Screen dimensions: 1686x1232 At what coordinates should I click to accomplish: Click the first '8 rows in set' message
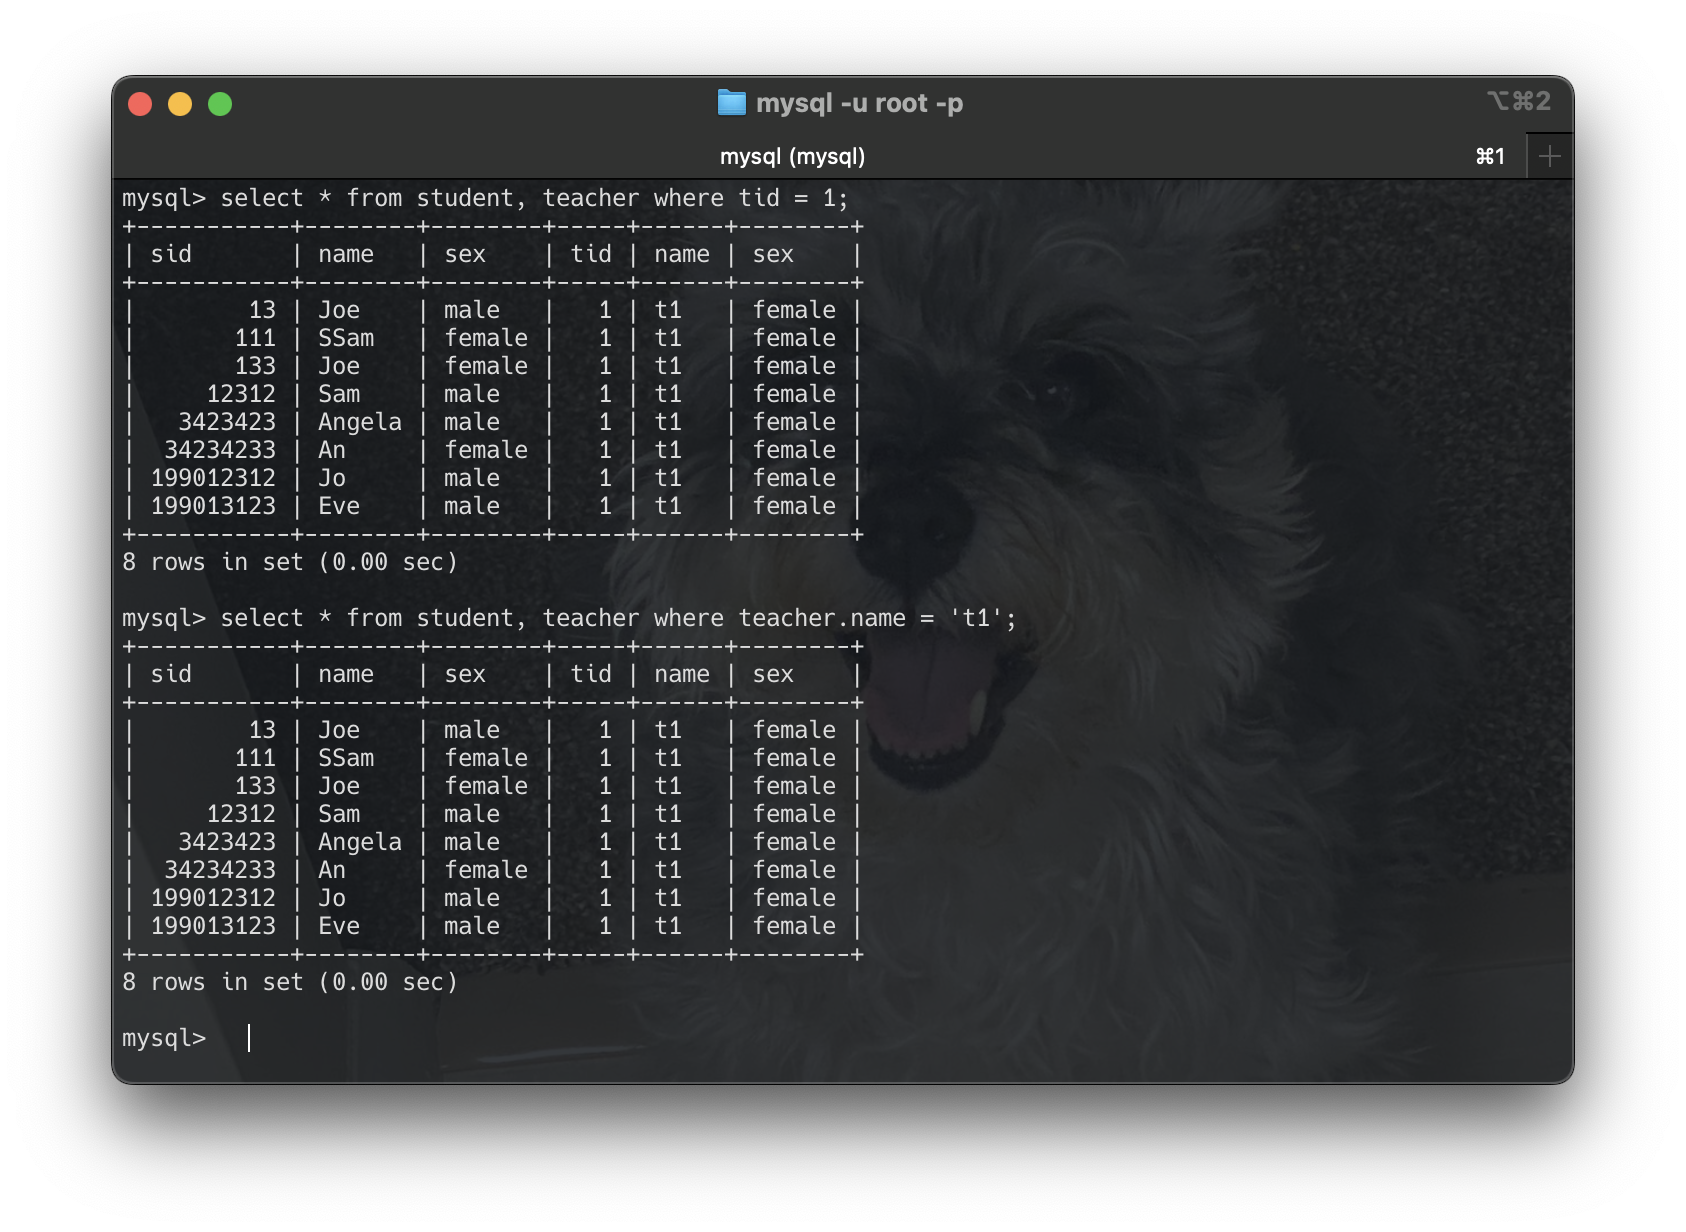pos(289,562)
